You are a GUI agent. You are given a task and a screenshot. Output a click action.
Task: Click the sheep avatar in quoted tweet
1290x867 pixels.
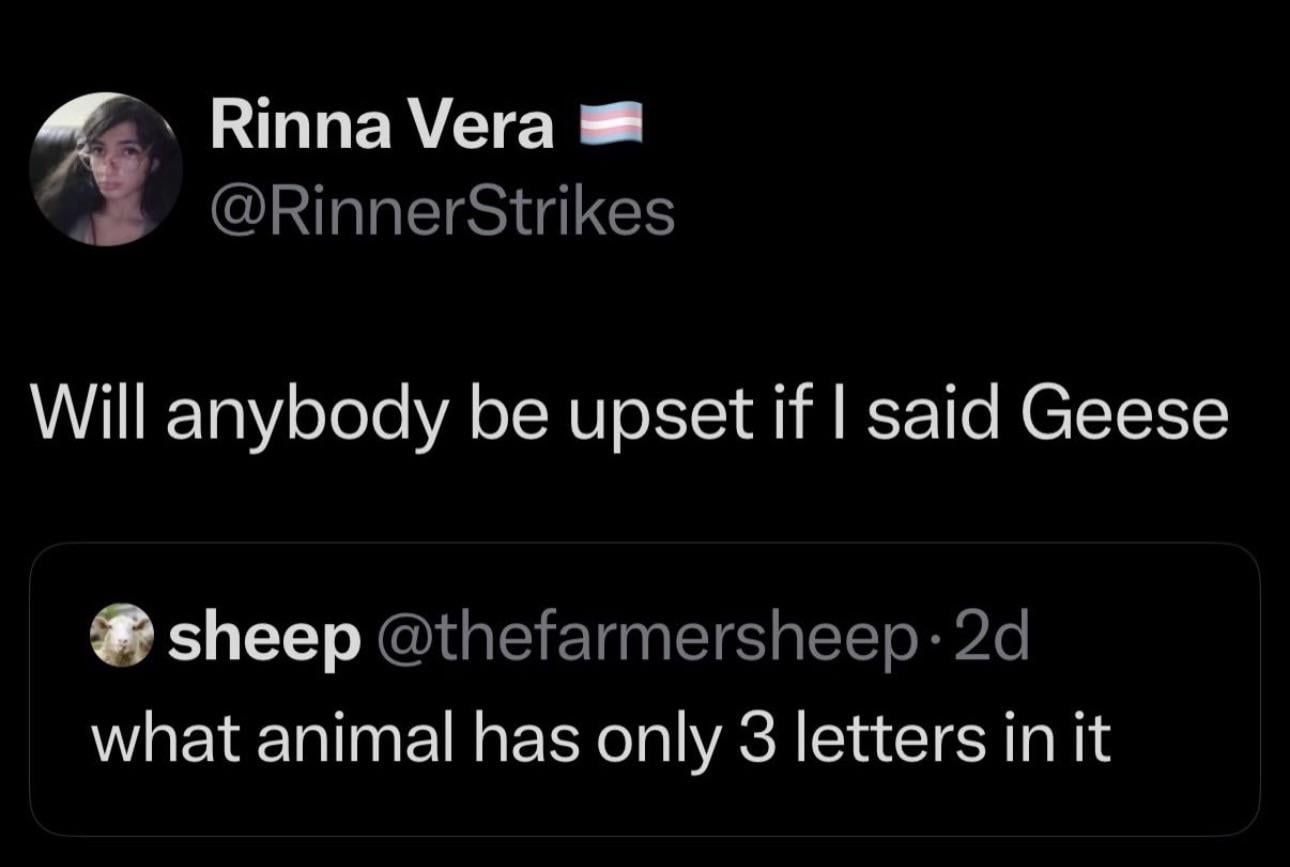click(122, 638)
